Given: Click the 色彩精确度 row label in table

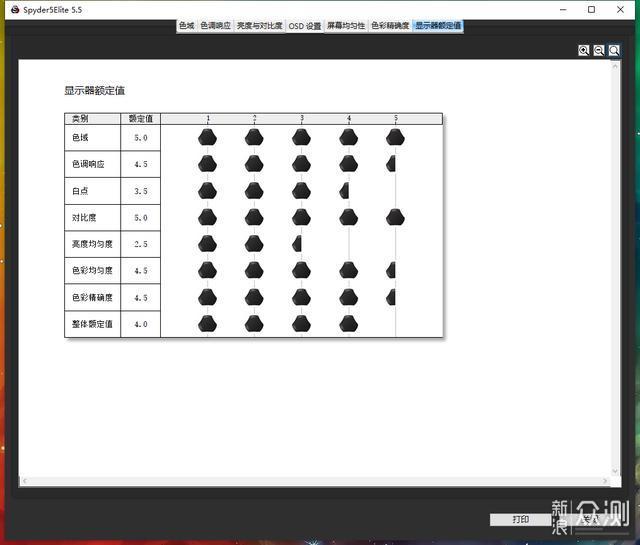Looking at the screenshot, I should click(x=92, y=298).
